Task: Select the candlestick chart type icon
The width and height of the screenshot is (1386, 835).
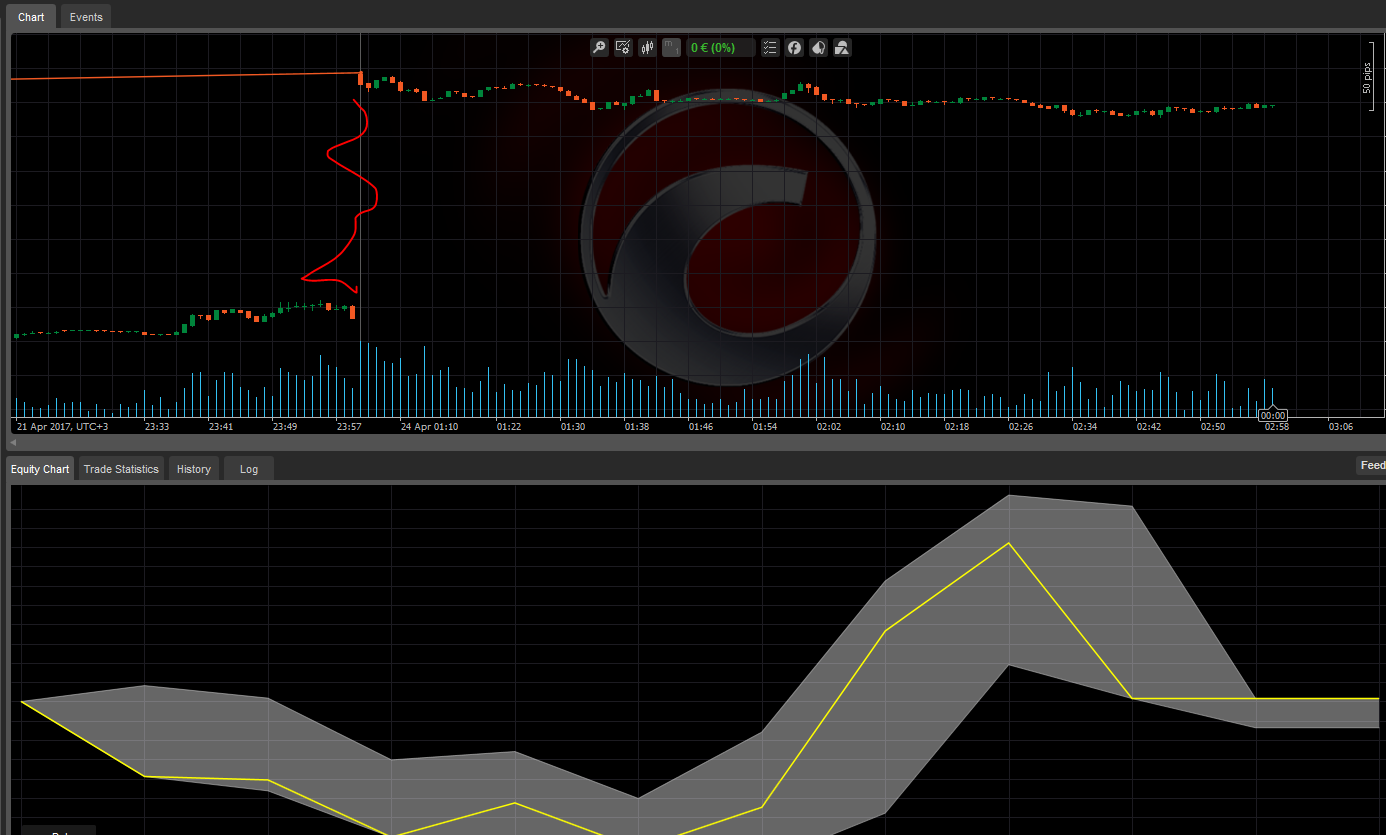Action: tap(647, 47)
